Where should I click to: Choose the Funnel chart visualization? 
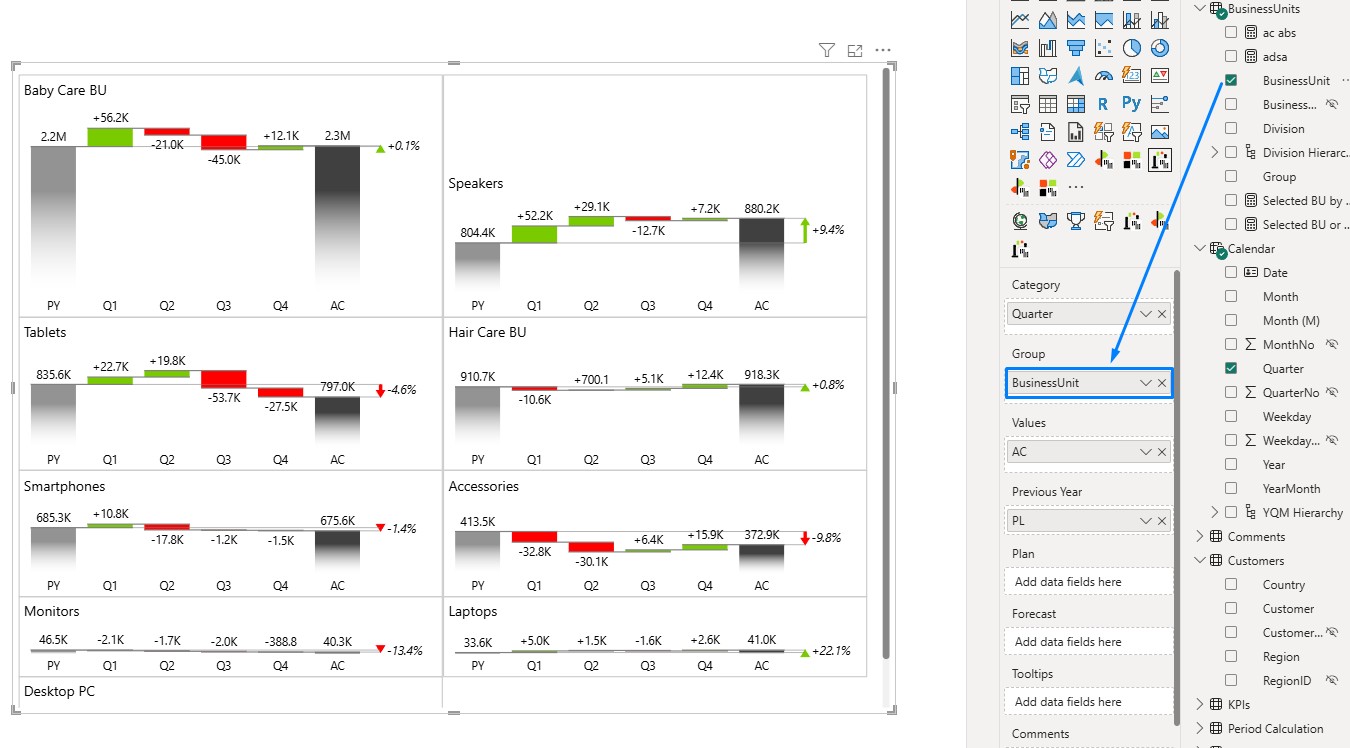point(1076,47)
